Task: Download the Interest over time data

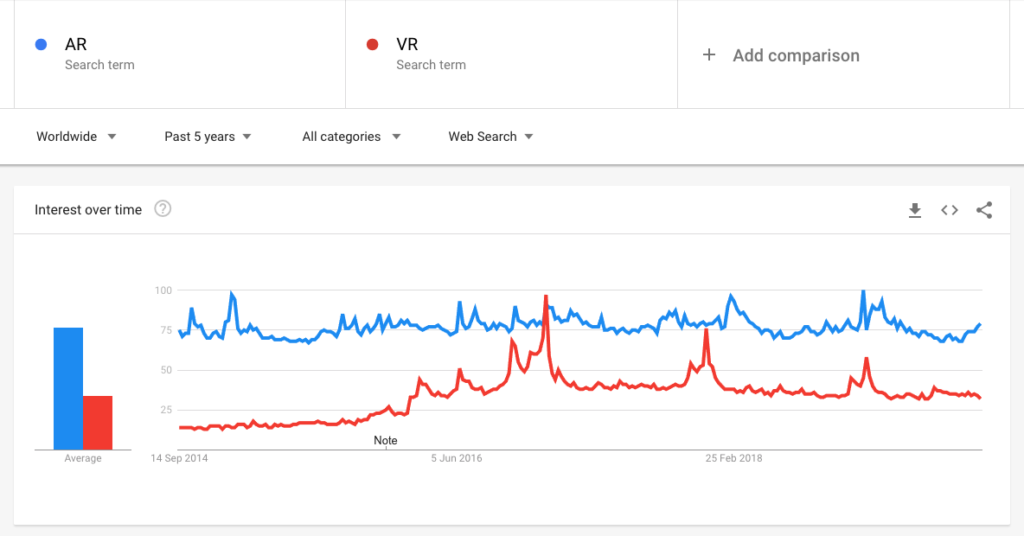Action: point(915,210)
